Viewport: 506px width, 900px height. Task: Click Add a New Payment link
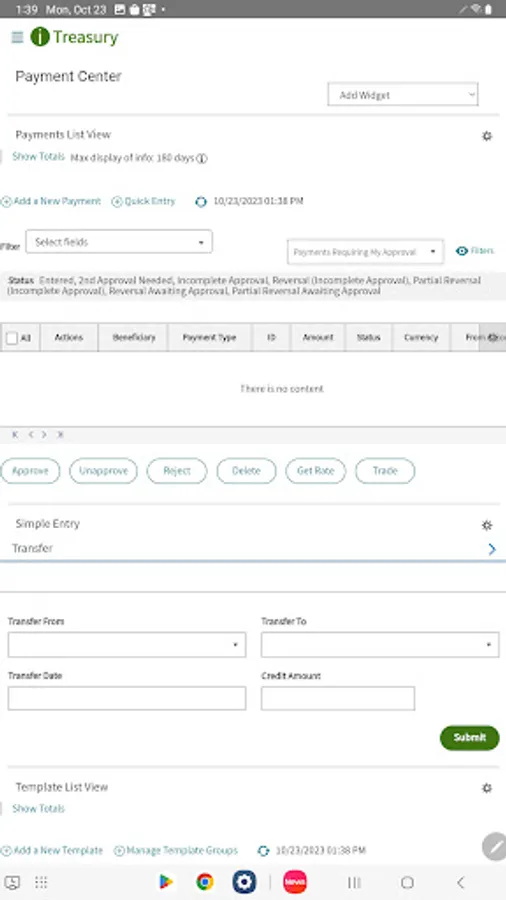click(51, 201)
